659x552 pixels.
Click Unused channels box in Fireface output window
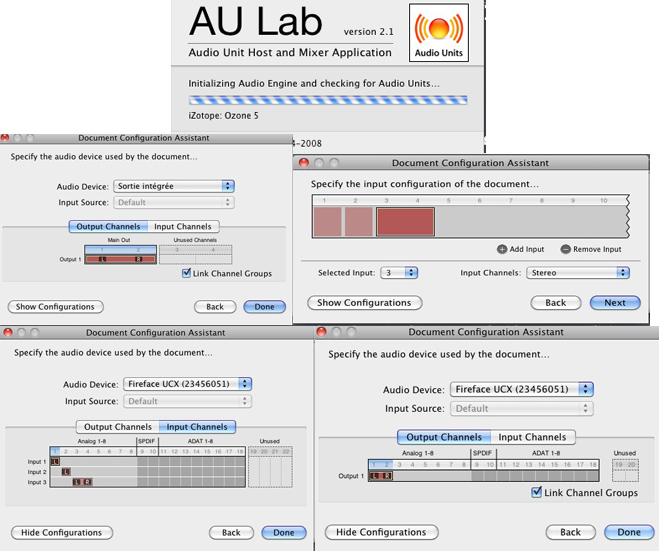click(x=625, y=470)
